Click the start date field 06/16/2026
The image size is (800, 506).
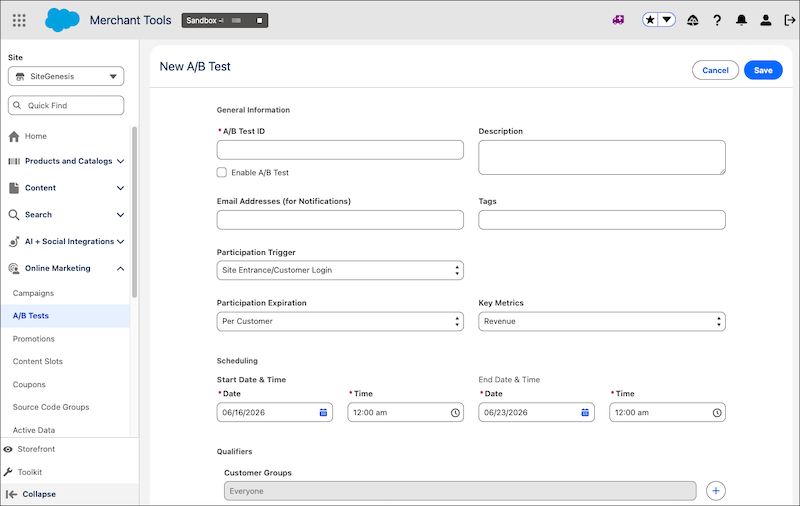point(274,412)
